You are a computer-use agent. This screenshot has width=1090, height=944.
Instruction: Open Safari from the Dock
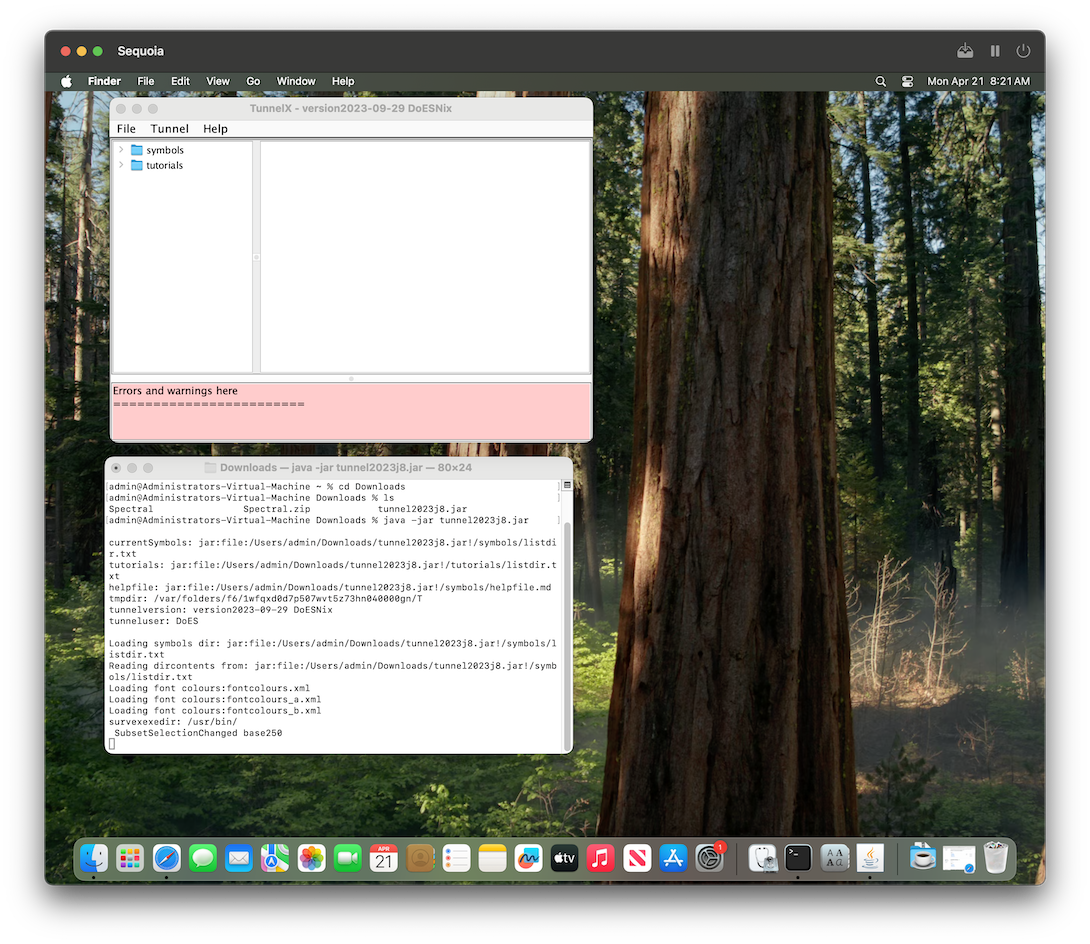point(166,858)
